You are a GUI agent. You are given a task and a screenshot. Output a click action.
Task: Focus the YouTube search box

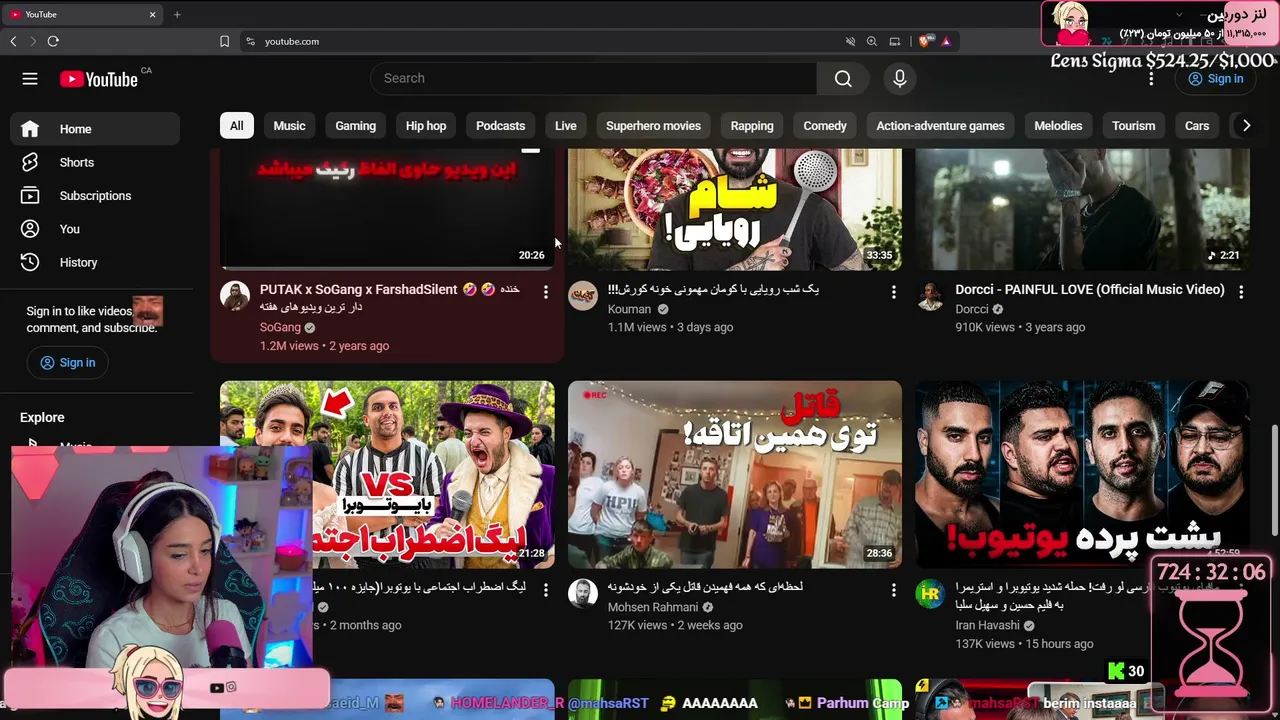[593, 79]
